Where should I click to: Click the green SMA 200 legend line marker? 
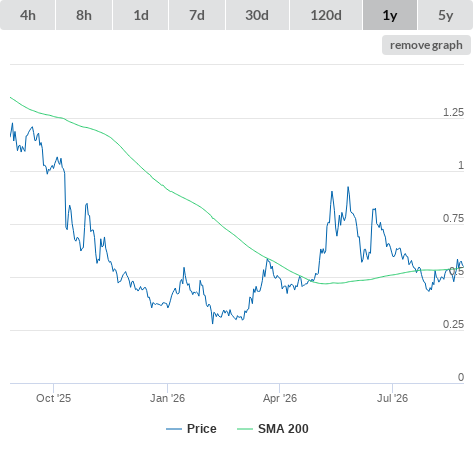(245, 429)
